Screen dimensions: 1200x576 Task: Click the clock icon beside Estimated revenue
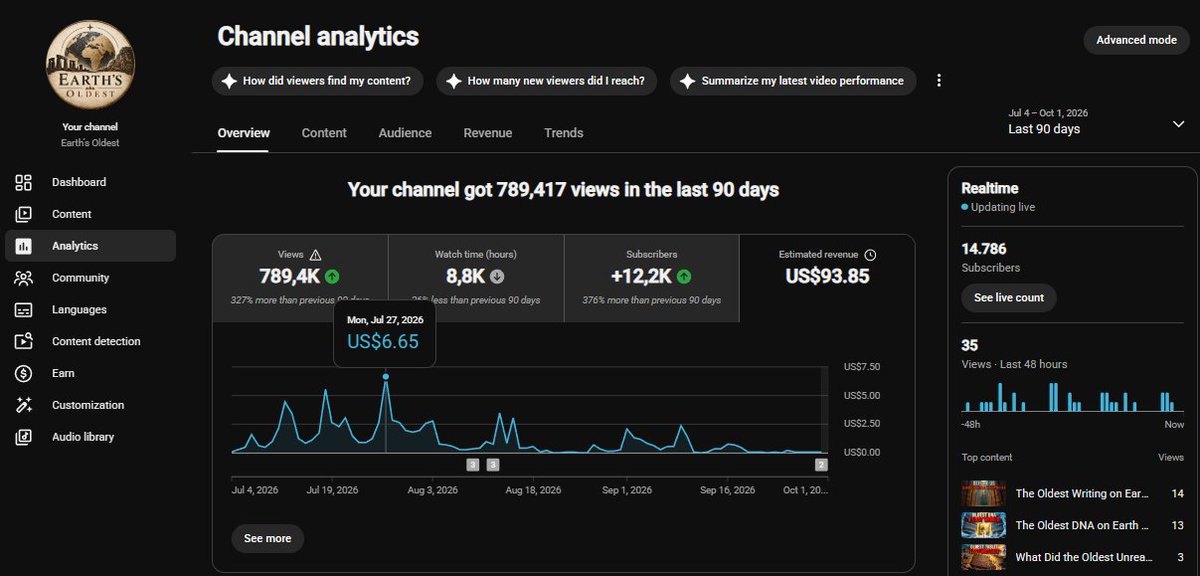point(870,255)
